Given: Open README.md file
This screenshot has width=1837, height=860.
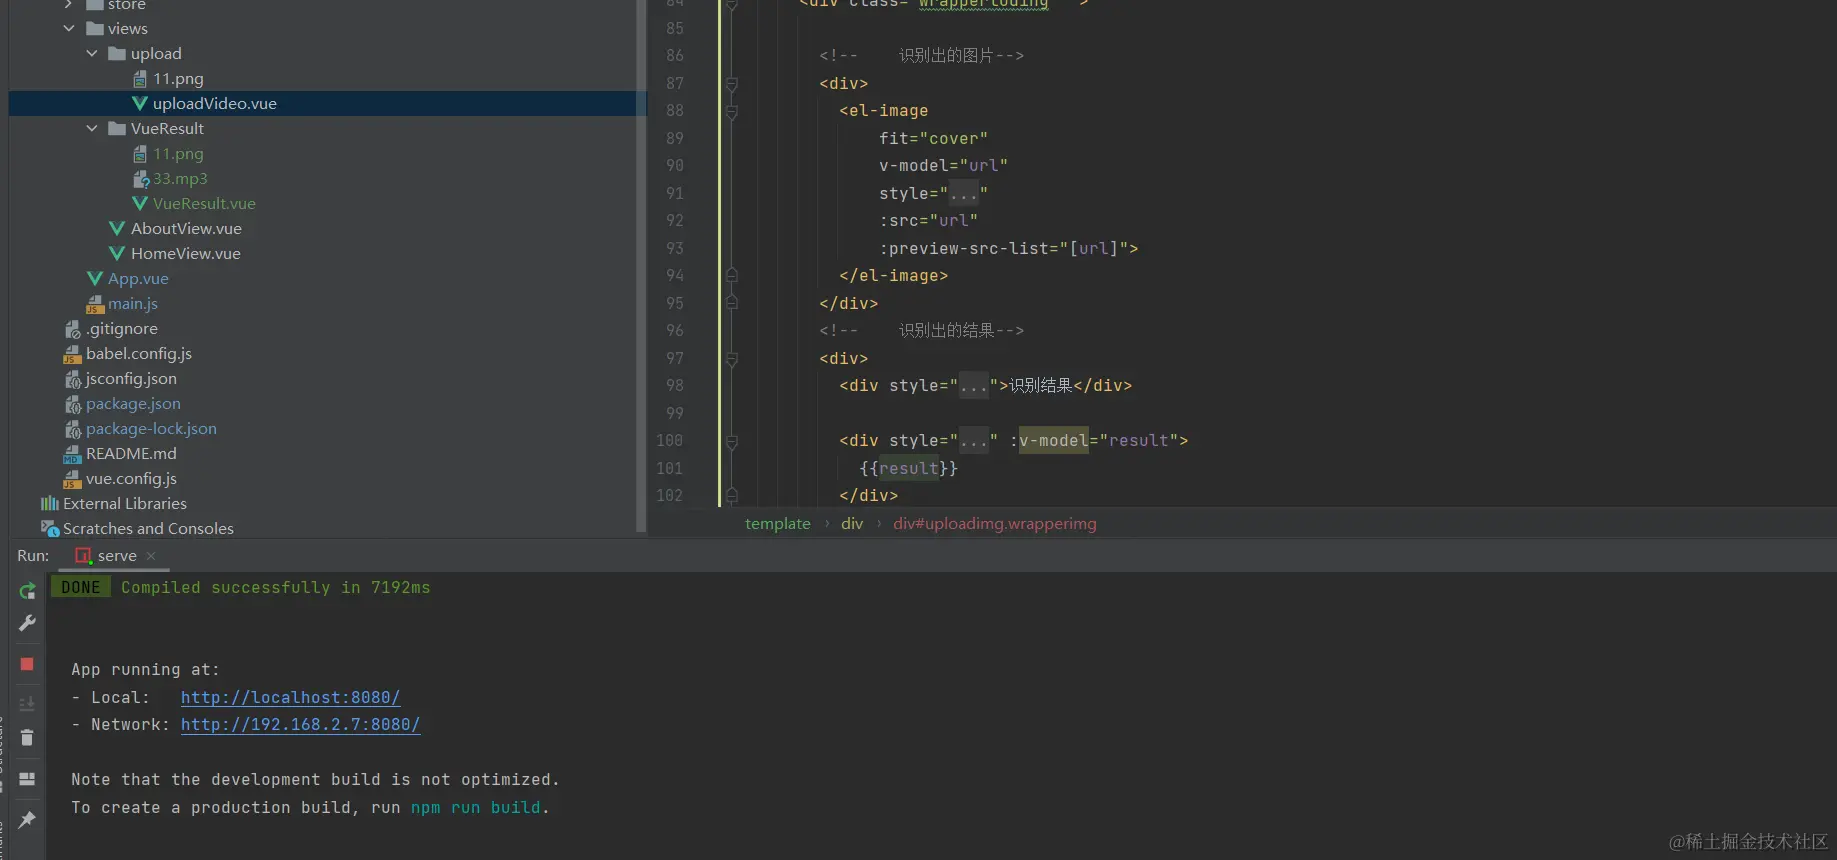Looking at the screenshot, I should pos(131,453).
